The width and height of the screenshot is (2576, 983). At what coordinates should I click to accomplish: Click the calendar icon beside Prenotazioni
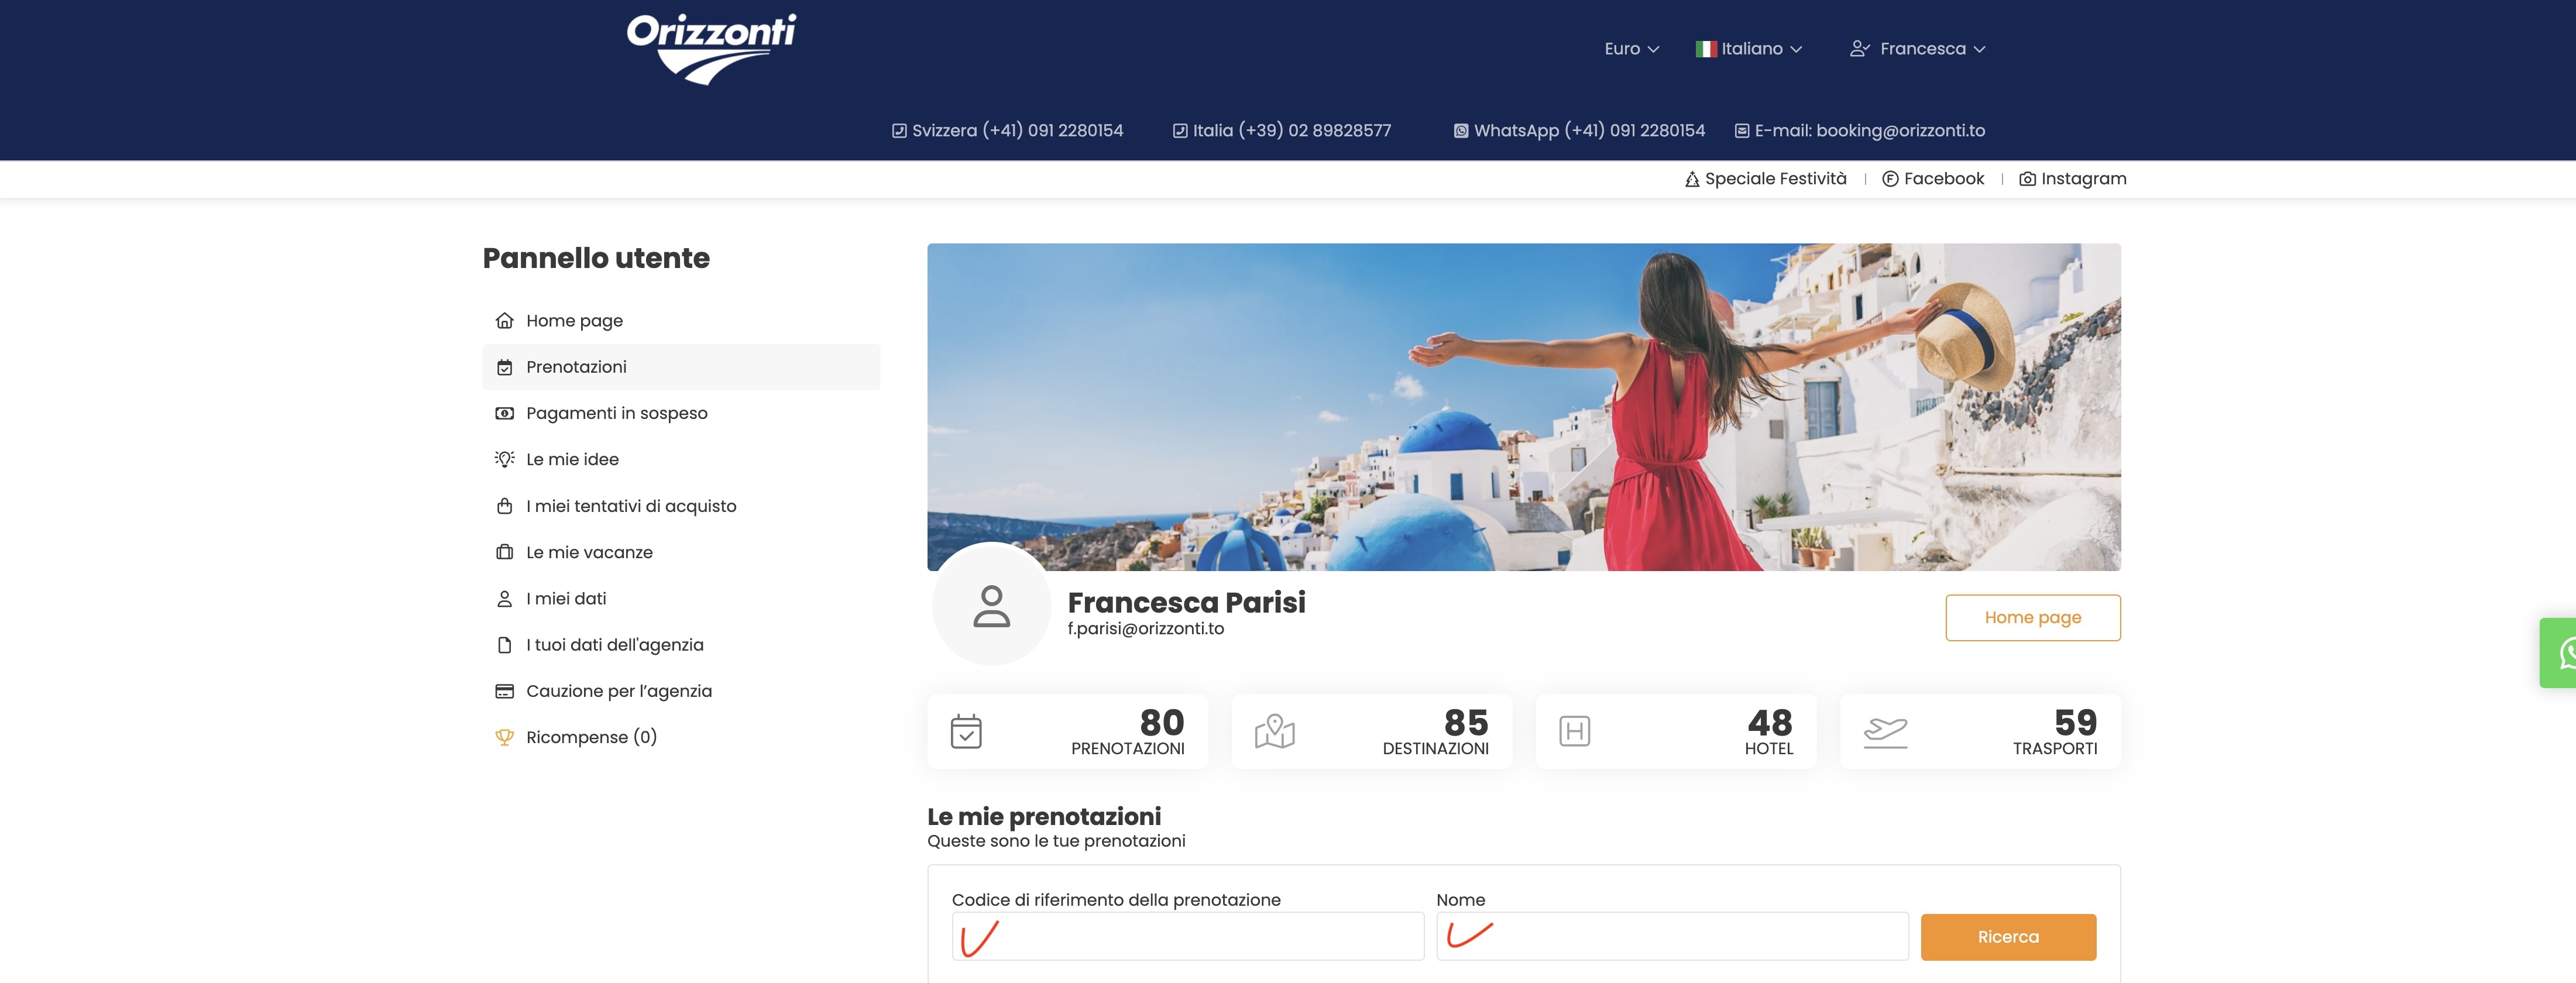pos(504,367)
